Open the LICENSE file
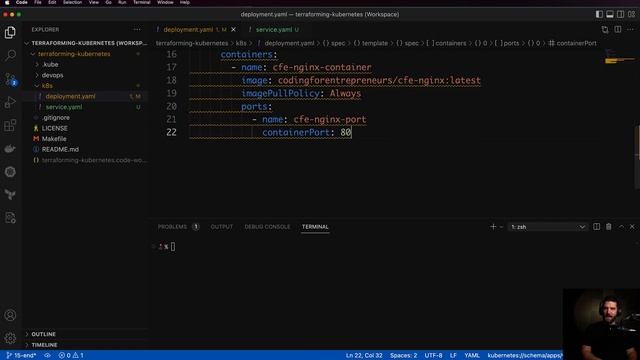Screen dimensions: 640x360 tap(54, 128)
